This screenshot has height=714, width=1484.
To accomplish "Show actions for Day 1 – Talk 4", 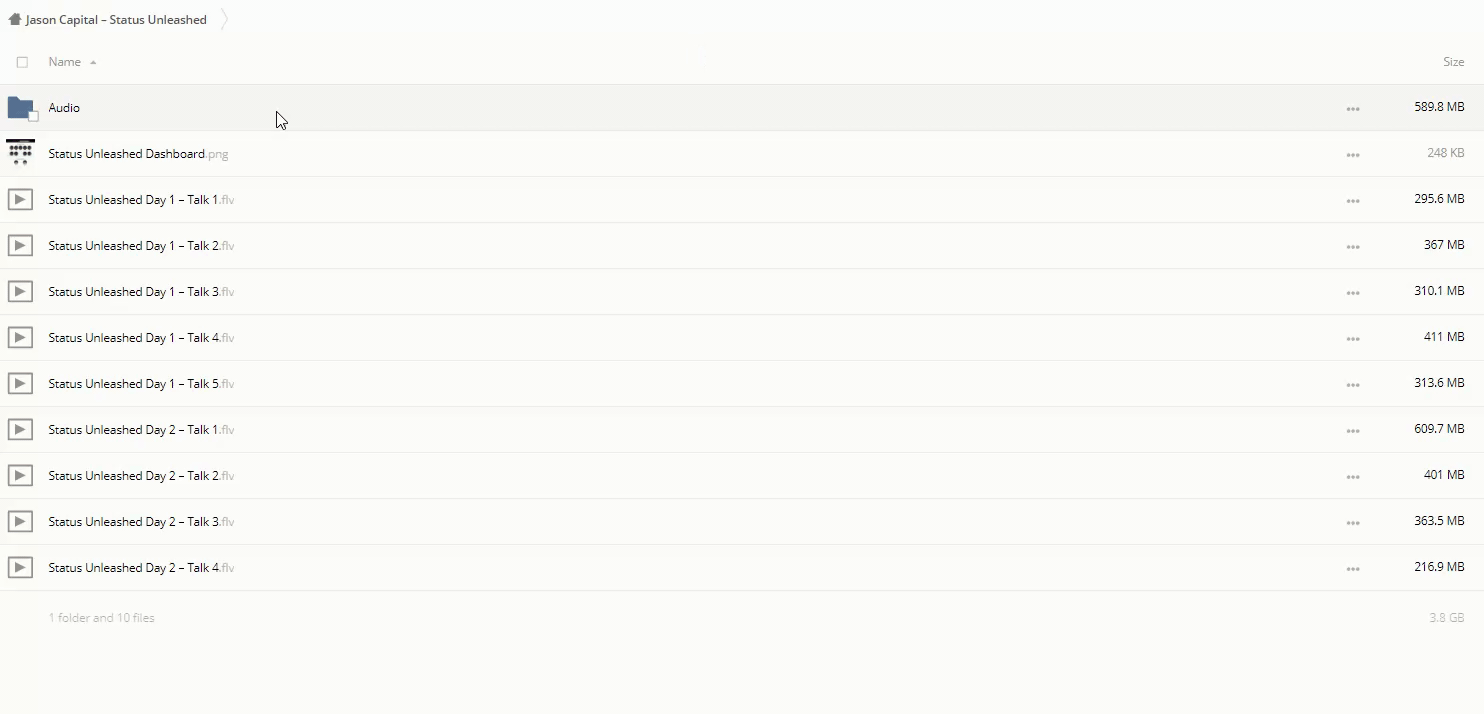I will pyautogui.click(x=1353, y=339).
